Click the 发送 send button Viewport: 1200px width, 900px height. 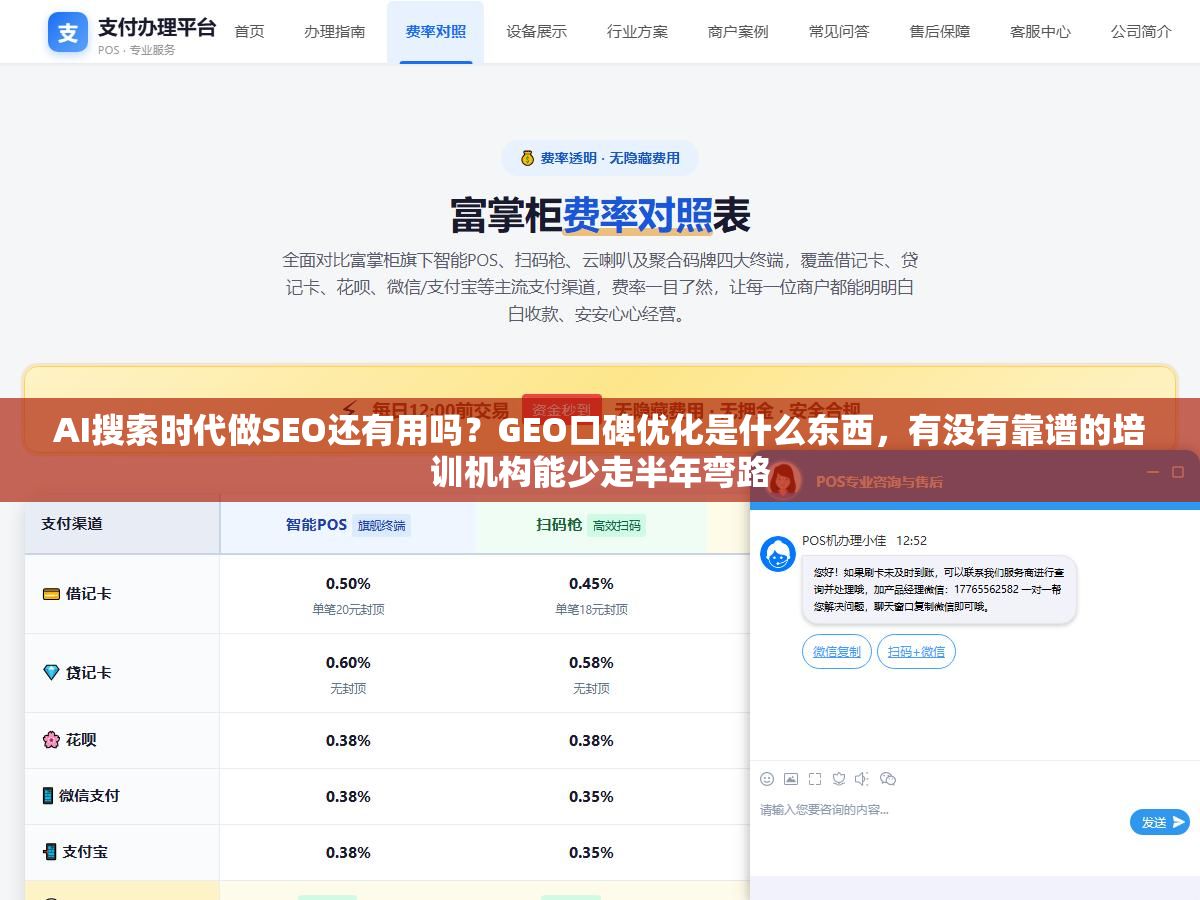pyautogui.click(x=1160, y=822)
